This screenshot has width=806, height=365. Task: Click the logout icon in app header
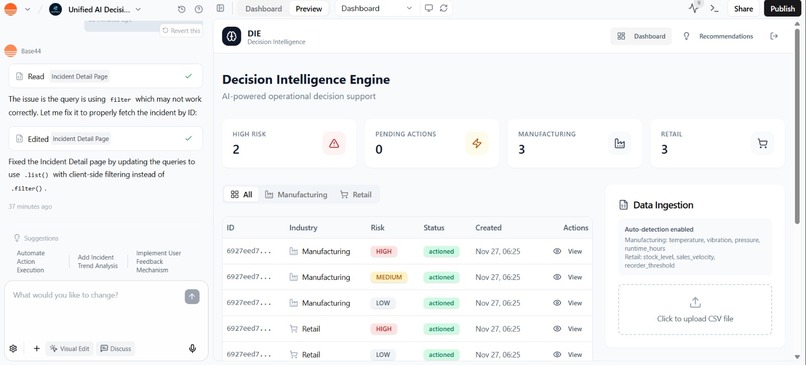774,36
